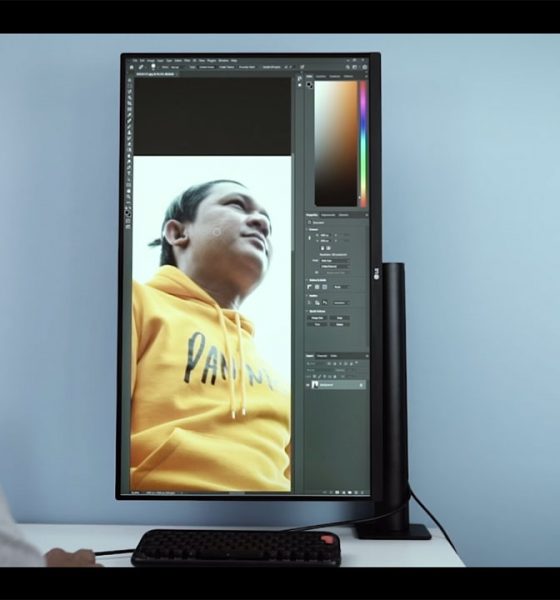This screenshot has width=560, height=600.
Task: Click the ruler corner icon in Properties
Action: click(x=309, y=287)
